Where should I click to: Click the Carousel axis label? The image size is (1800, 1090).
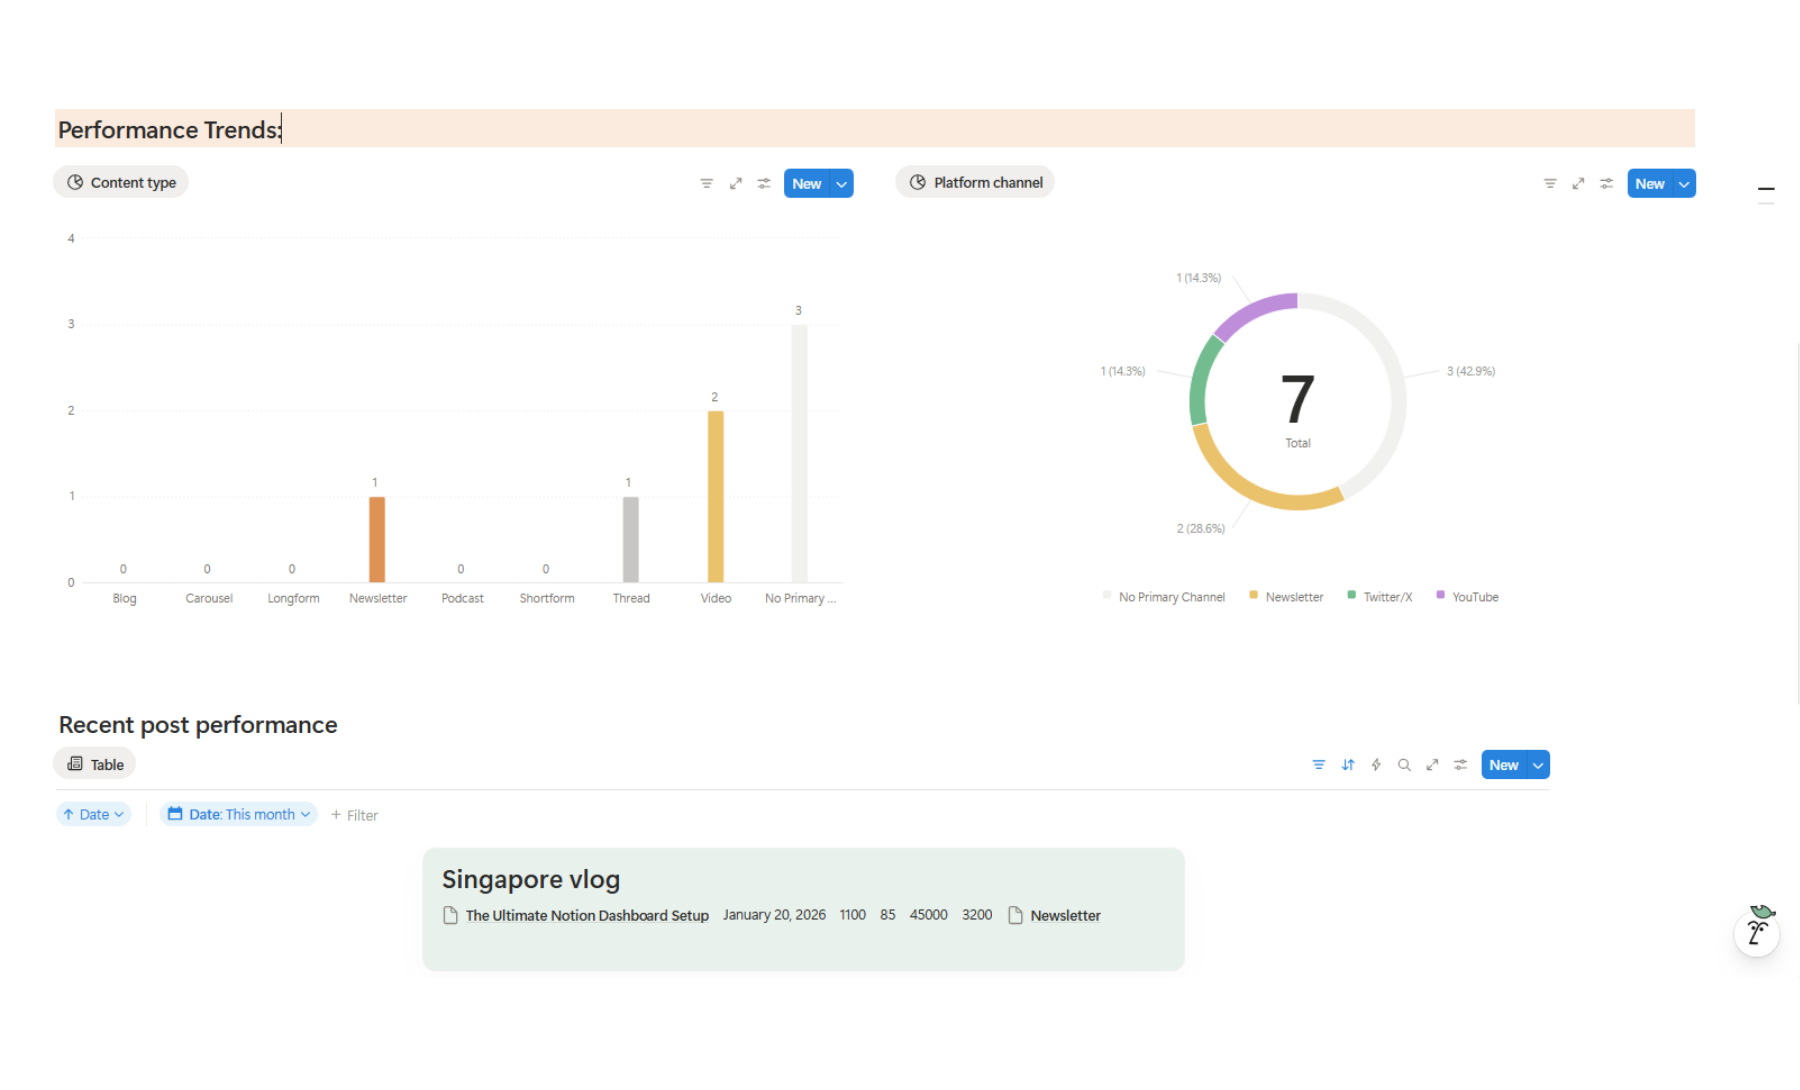pos(209,599)
